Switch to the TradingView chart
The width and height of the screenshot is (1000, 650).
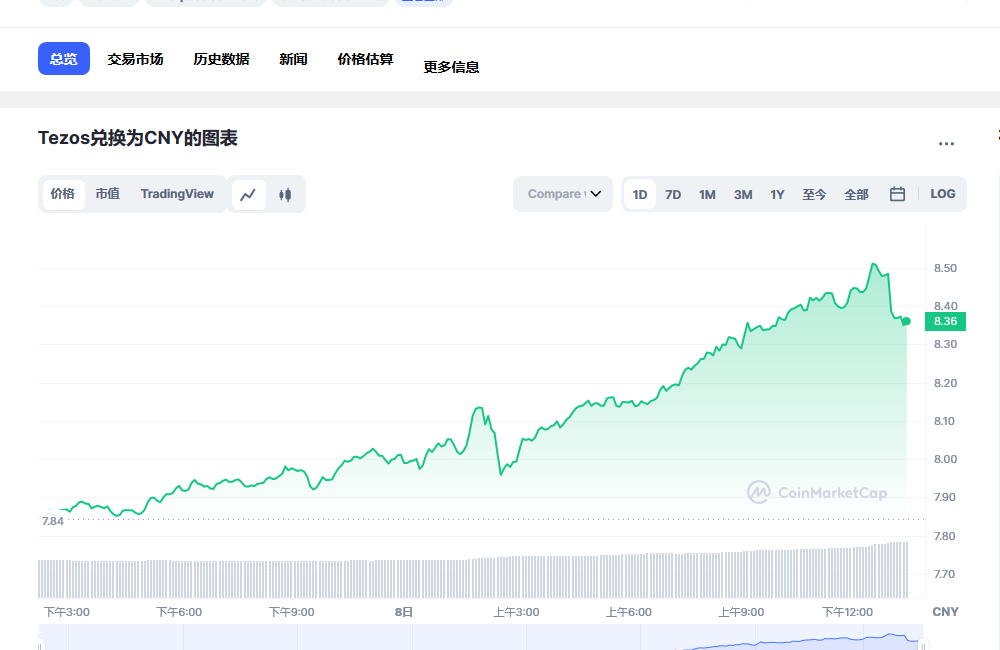177,194
